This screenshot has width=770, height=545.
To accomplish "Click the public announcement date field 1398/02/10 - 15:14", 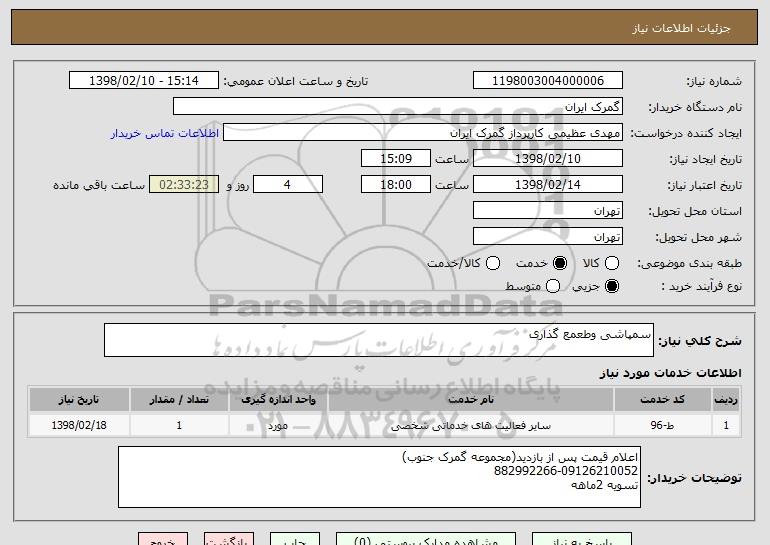I will (x=144, y=81).
